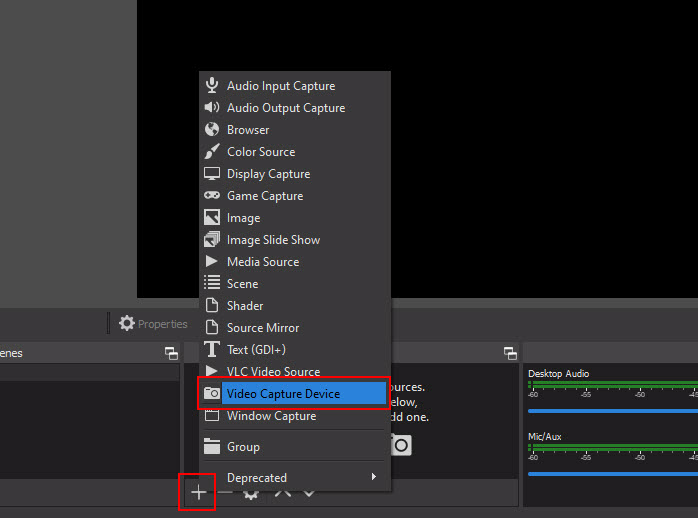
Task: Choose Audio Output Capture entry
Action: [294, 108]
